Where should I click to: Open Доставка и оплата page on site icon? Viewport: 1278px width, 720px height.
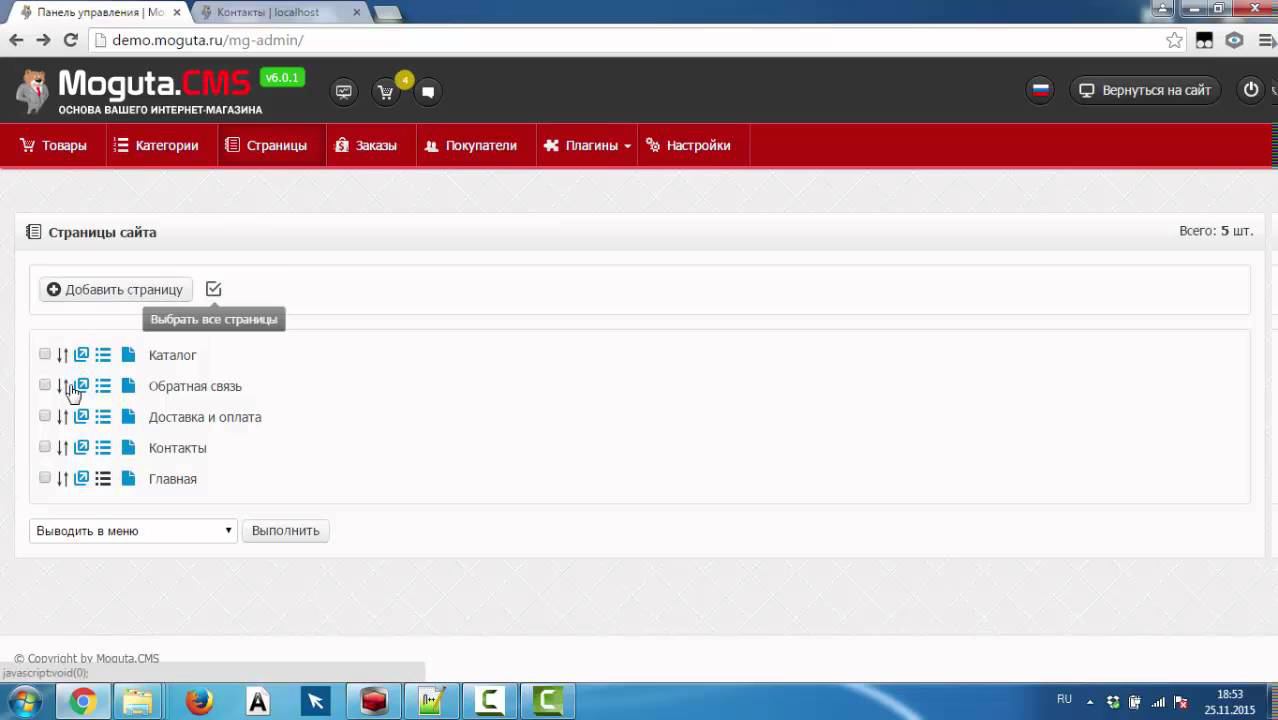pos(82,417)
